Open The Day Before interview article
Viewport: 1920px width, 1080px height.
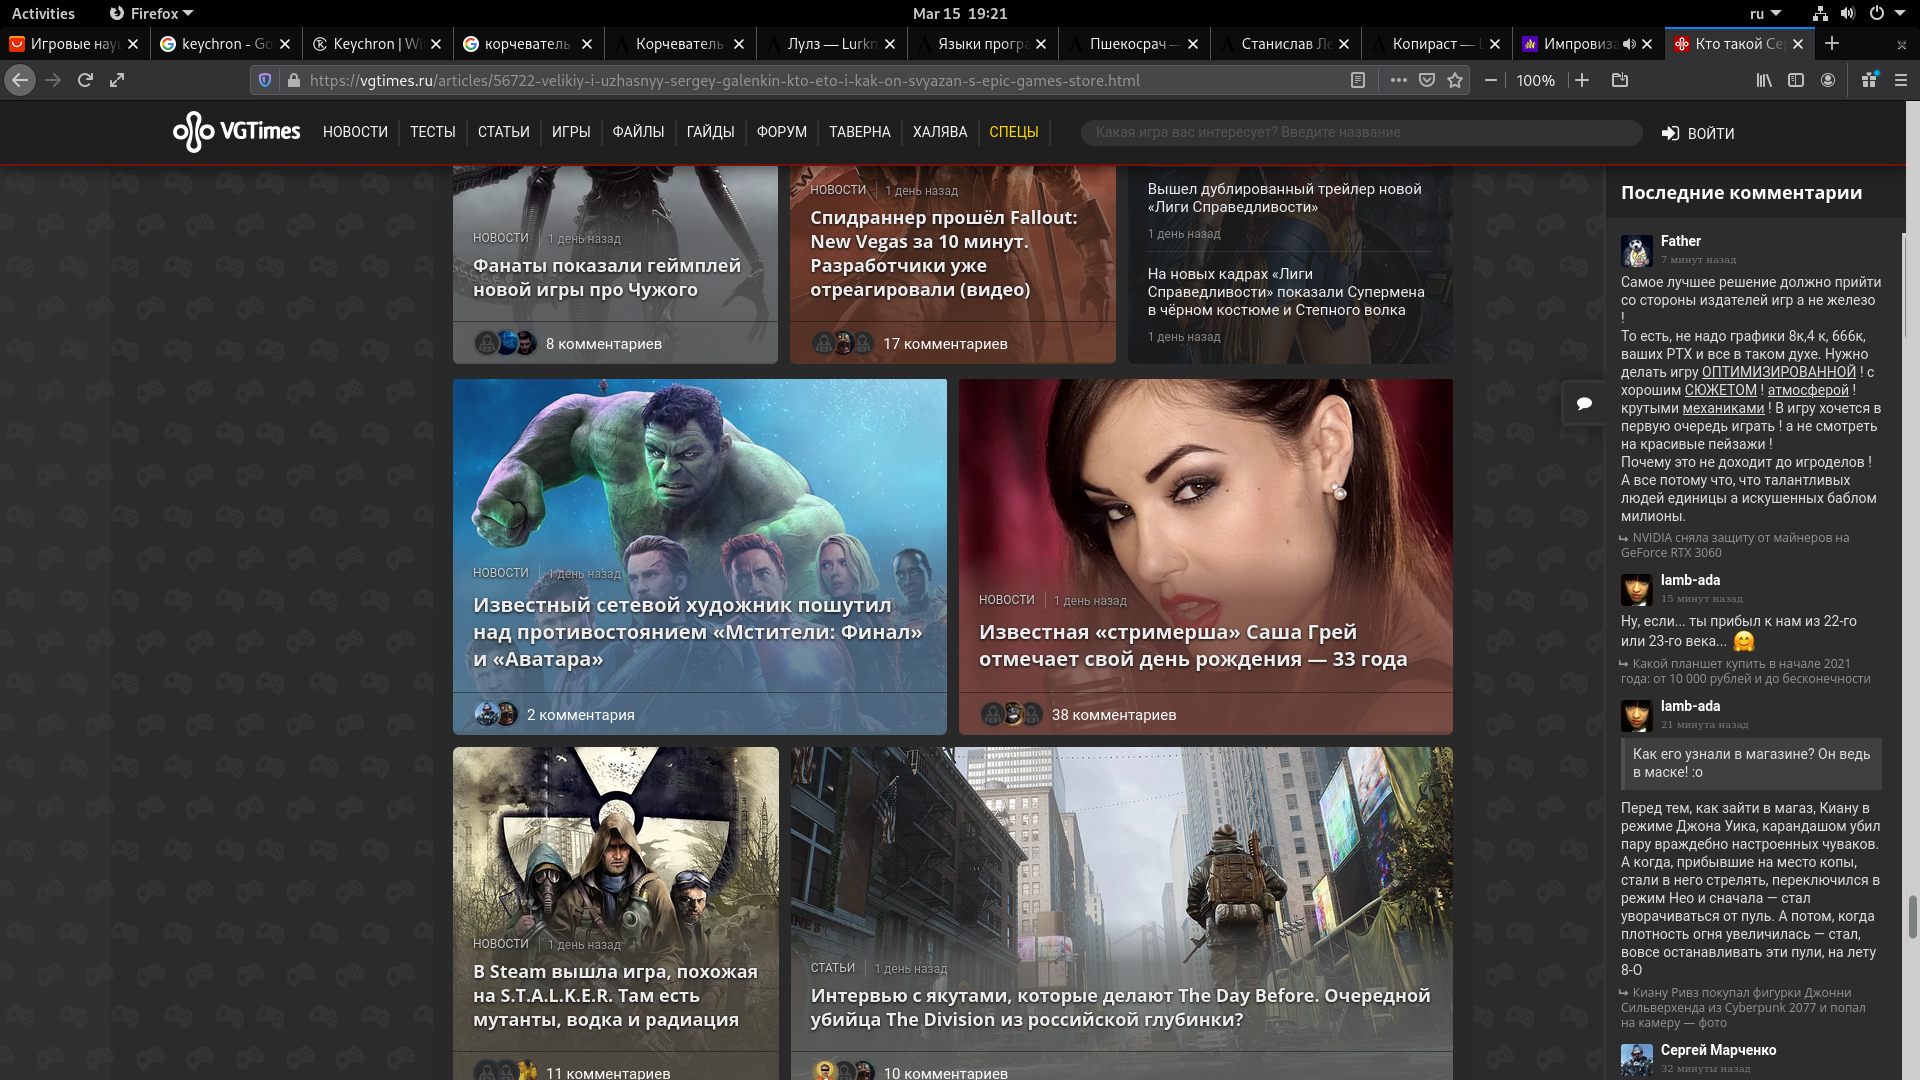(x=1120, y=1007)
